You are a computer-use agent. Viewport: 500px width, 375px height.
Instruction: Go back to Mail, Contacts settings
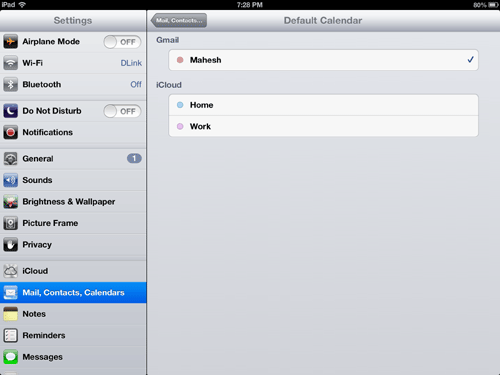[179, 20]
